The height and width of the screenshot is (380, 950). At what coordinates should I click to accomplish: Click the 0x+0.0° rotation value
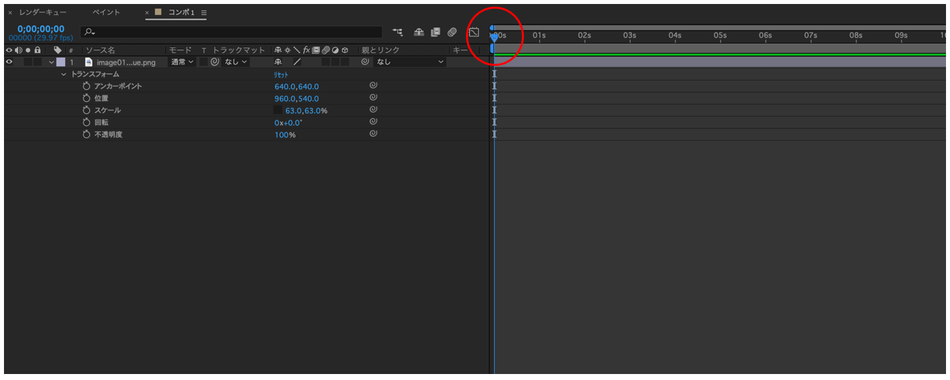pos(288,122)
